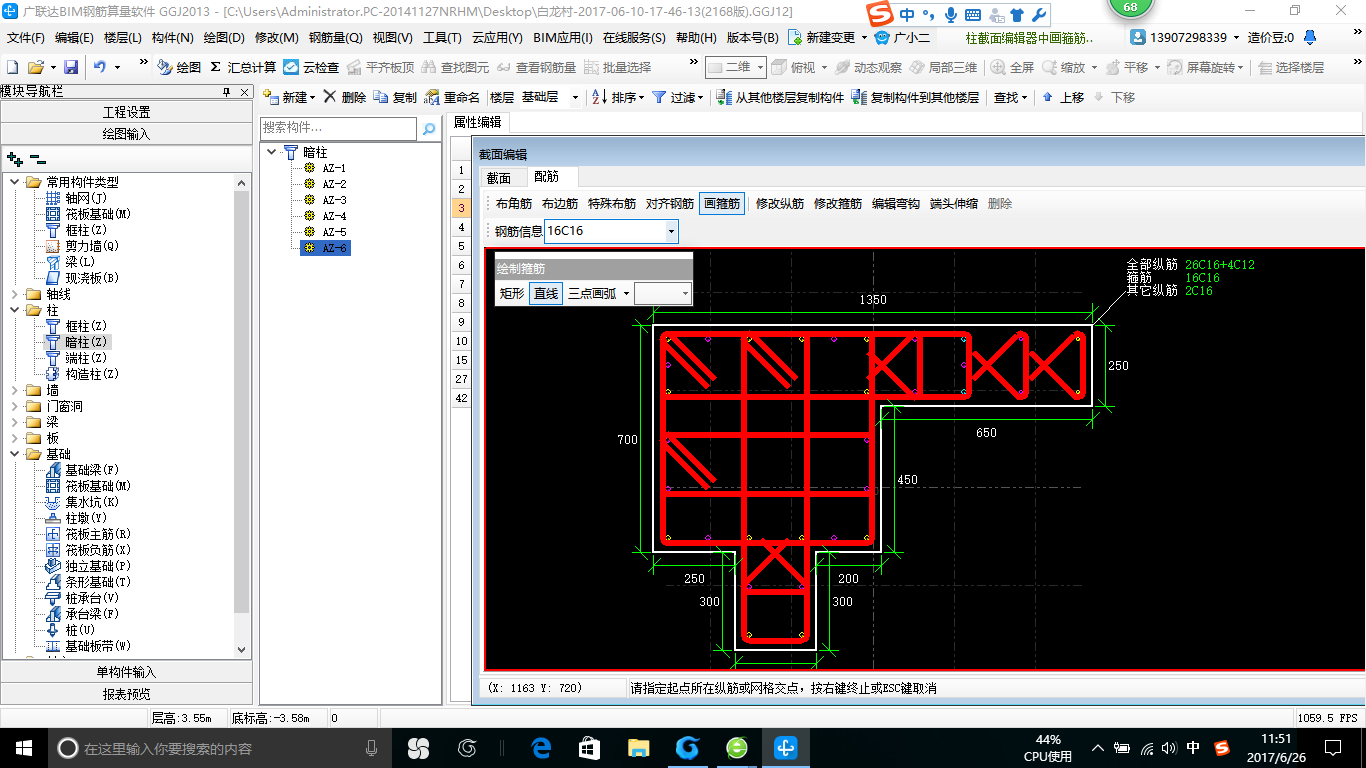Expand the 轴线 folder
Viewport: 1366px width, 768px height.
15,294
